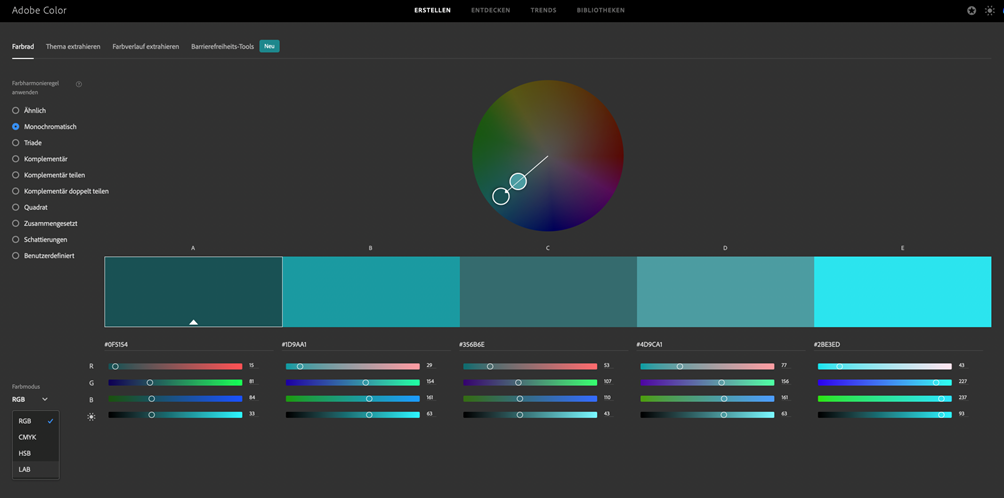1004x498 pixels.
Task: Go to BIBLIOTHEKEN in the top navigation
Action: coord(600,10)
